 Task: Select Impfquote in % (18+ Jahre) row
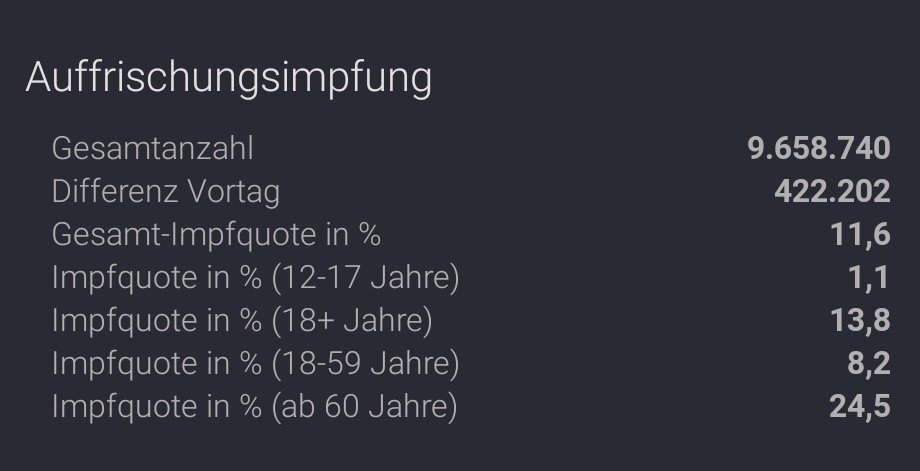tap(471, 321)
